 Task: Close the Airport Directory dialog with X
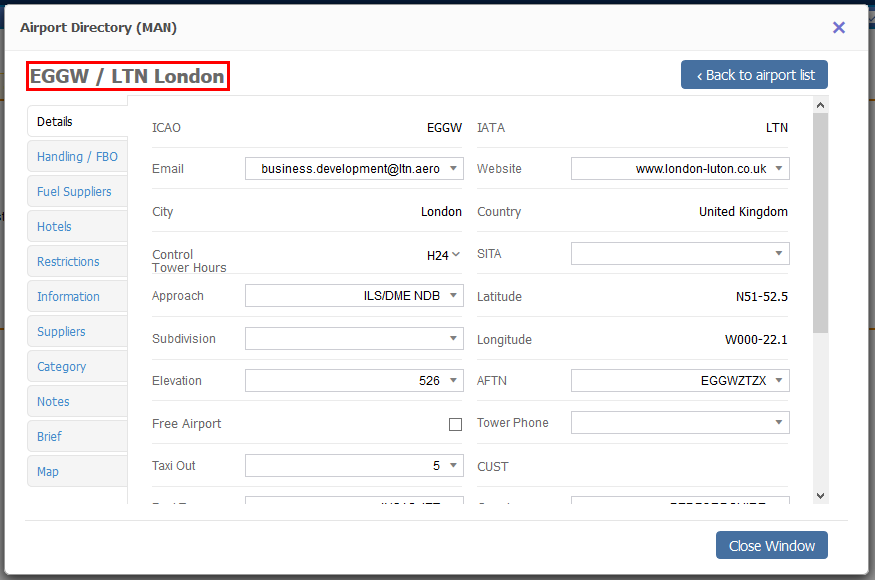point(838,27)
